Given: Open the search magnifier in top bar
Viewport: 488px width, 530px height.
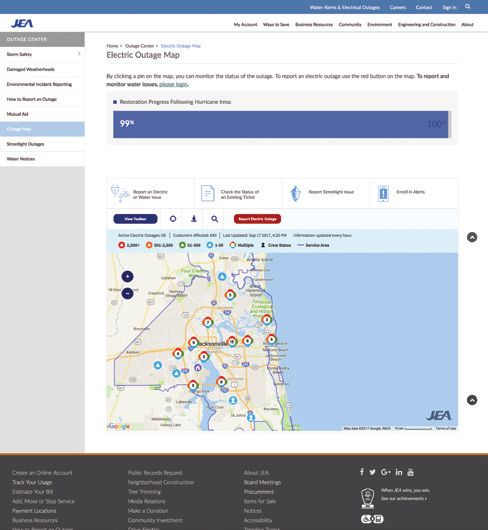Looking at the screenshot, I should tap(467, 6).
